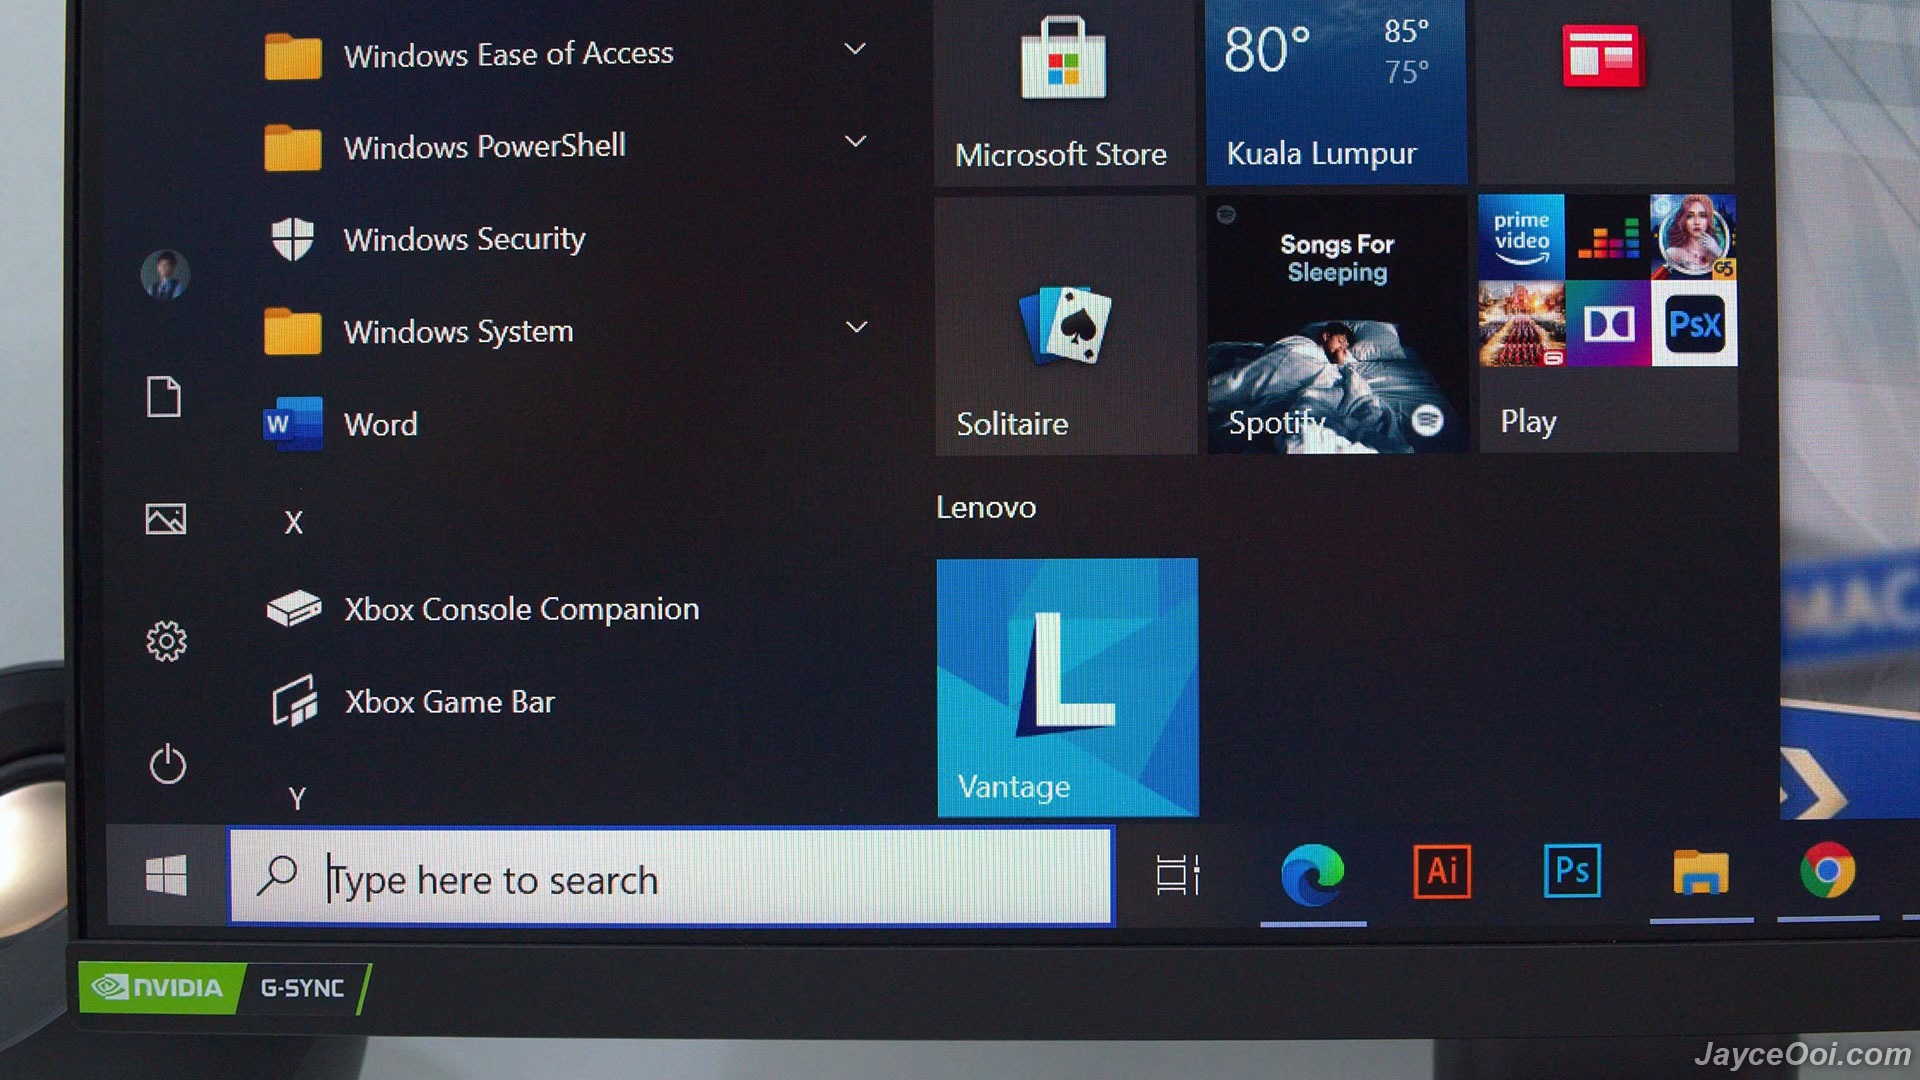Viewport: 1920px width, 1080px height.
Task: Click the Power icon in Start sidebar
Action: pos(168,764)
